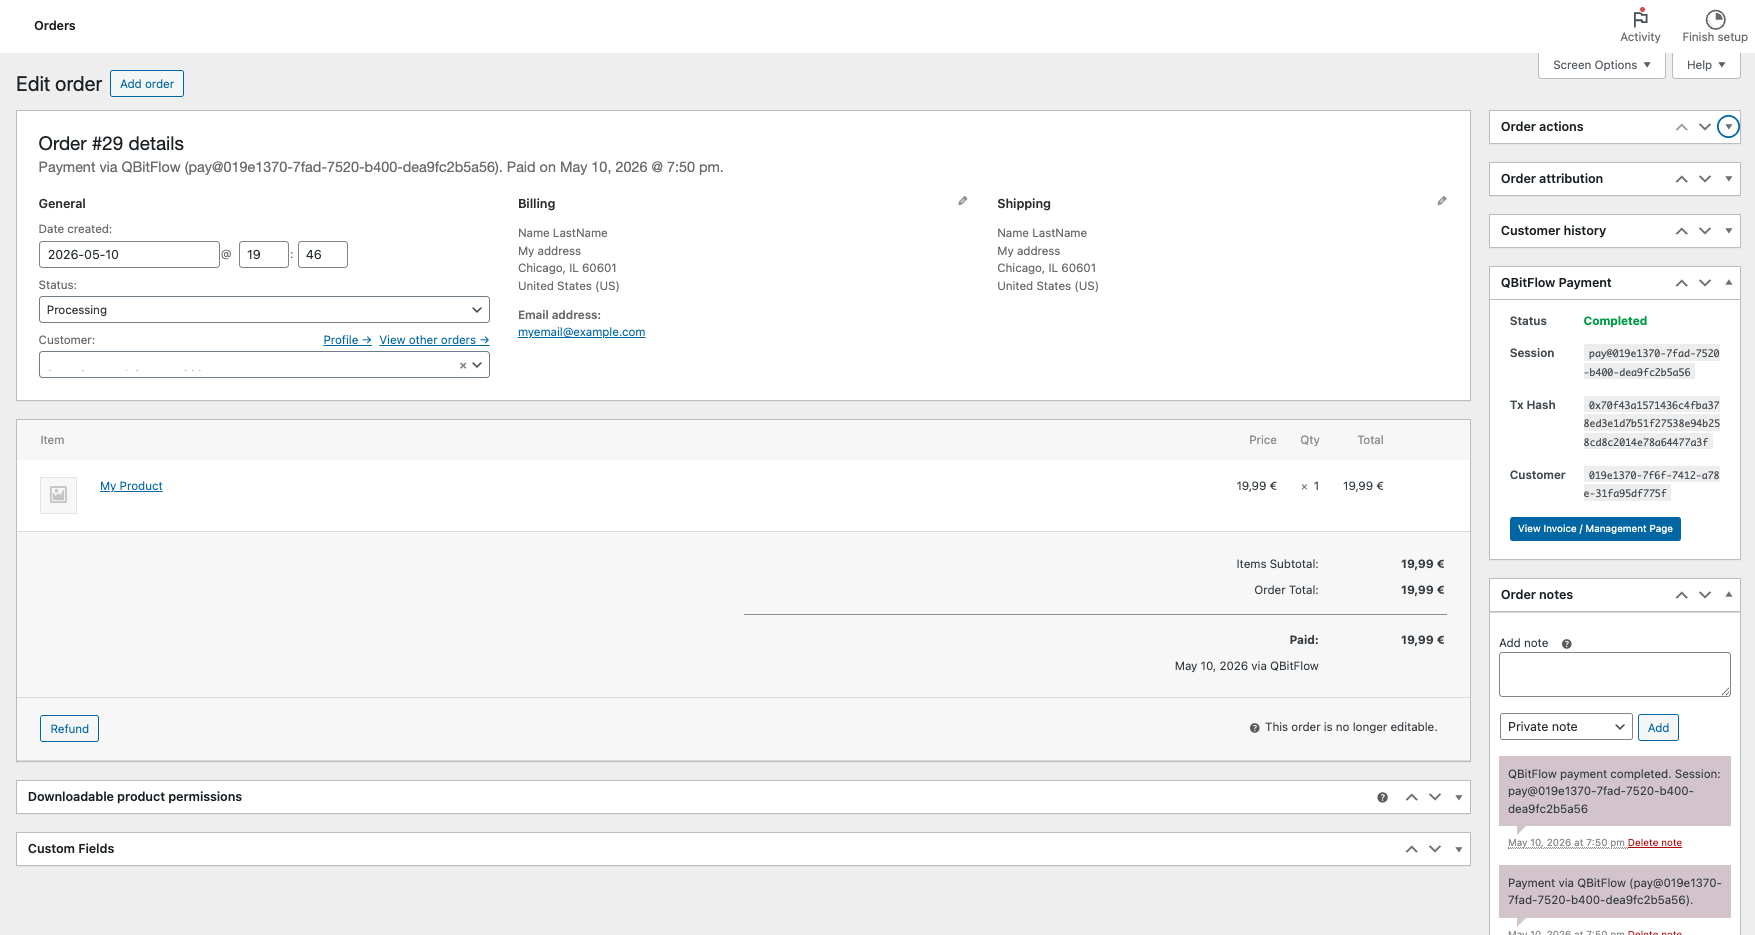Screen dimensions: 1755x935
Task: Expand Custom Fields panel
Action: click(1458, 849)
